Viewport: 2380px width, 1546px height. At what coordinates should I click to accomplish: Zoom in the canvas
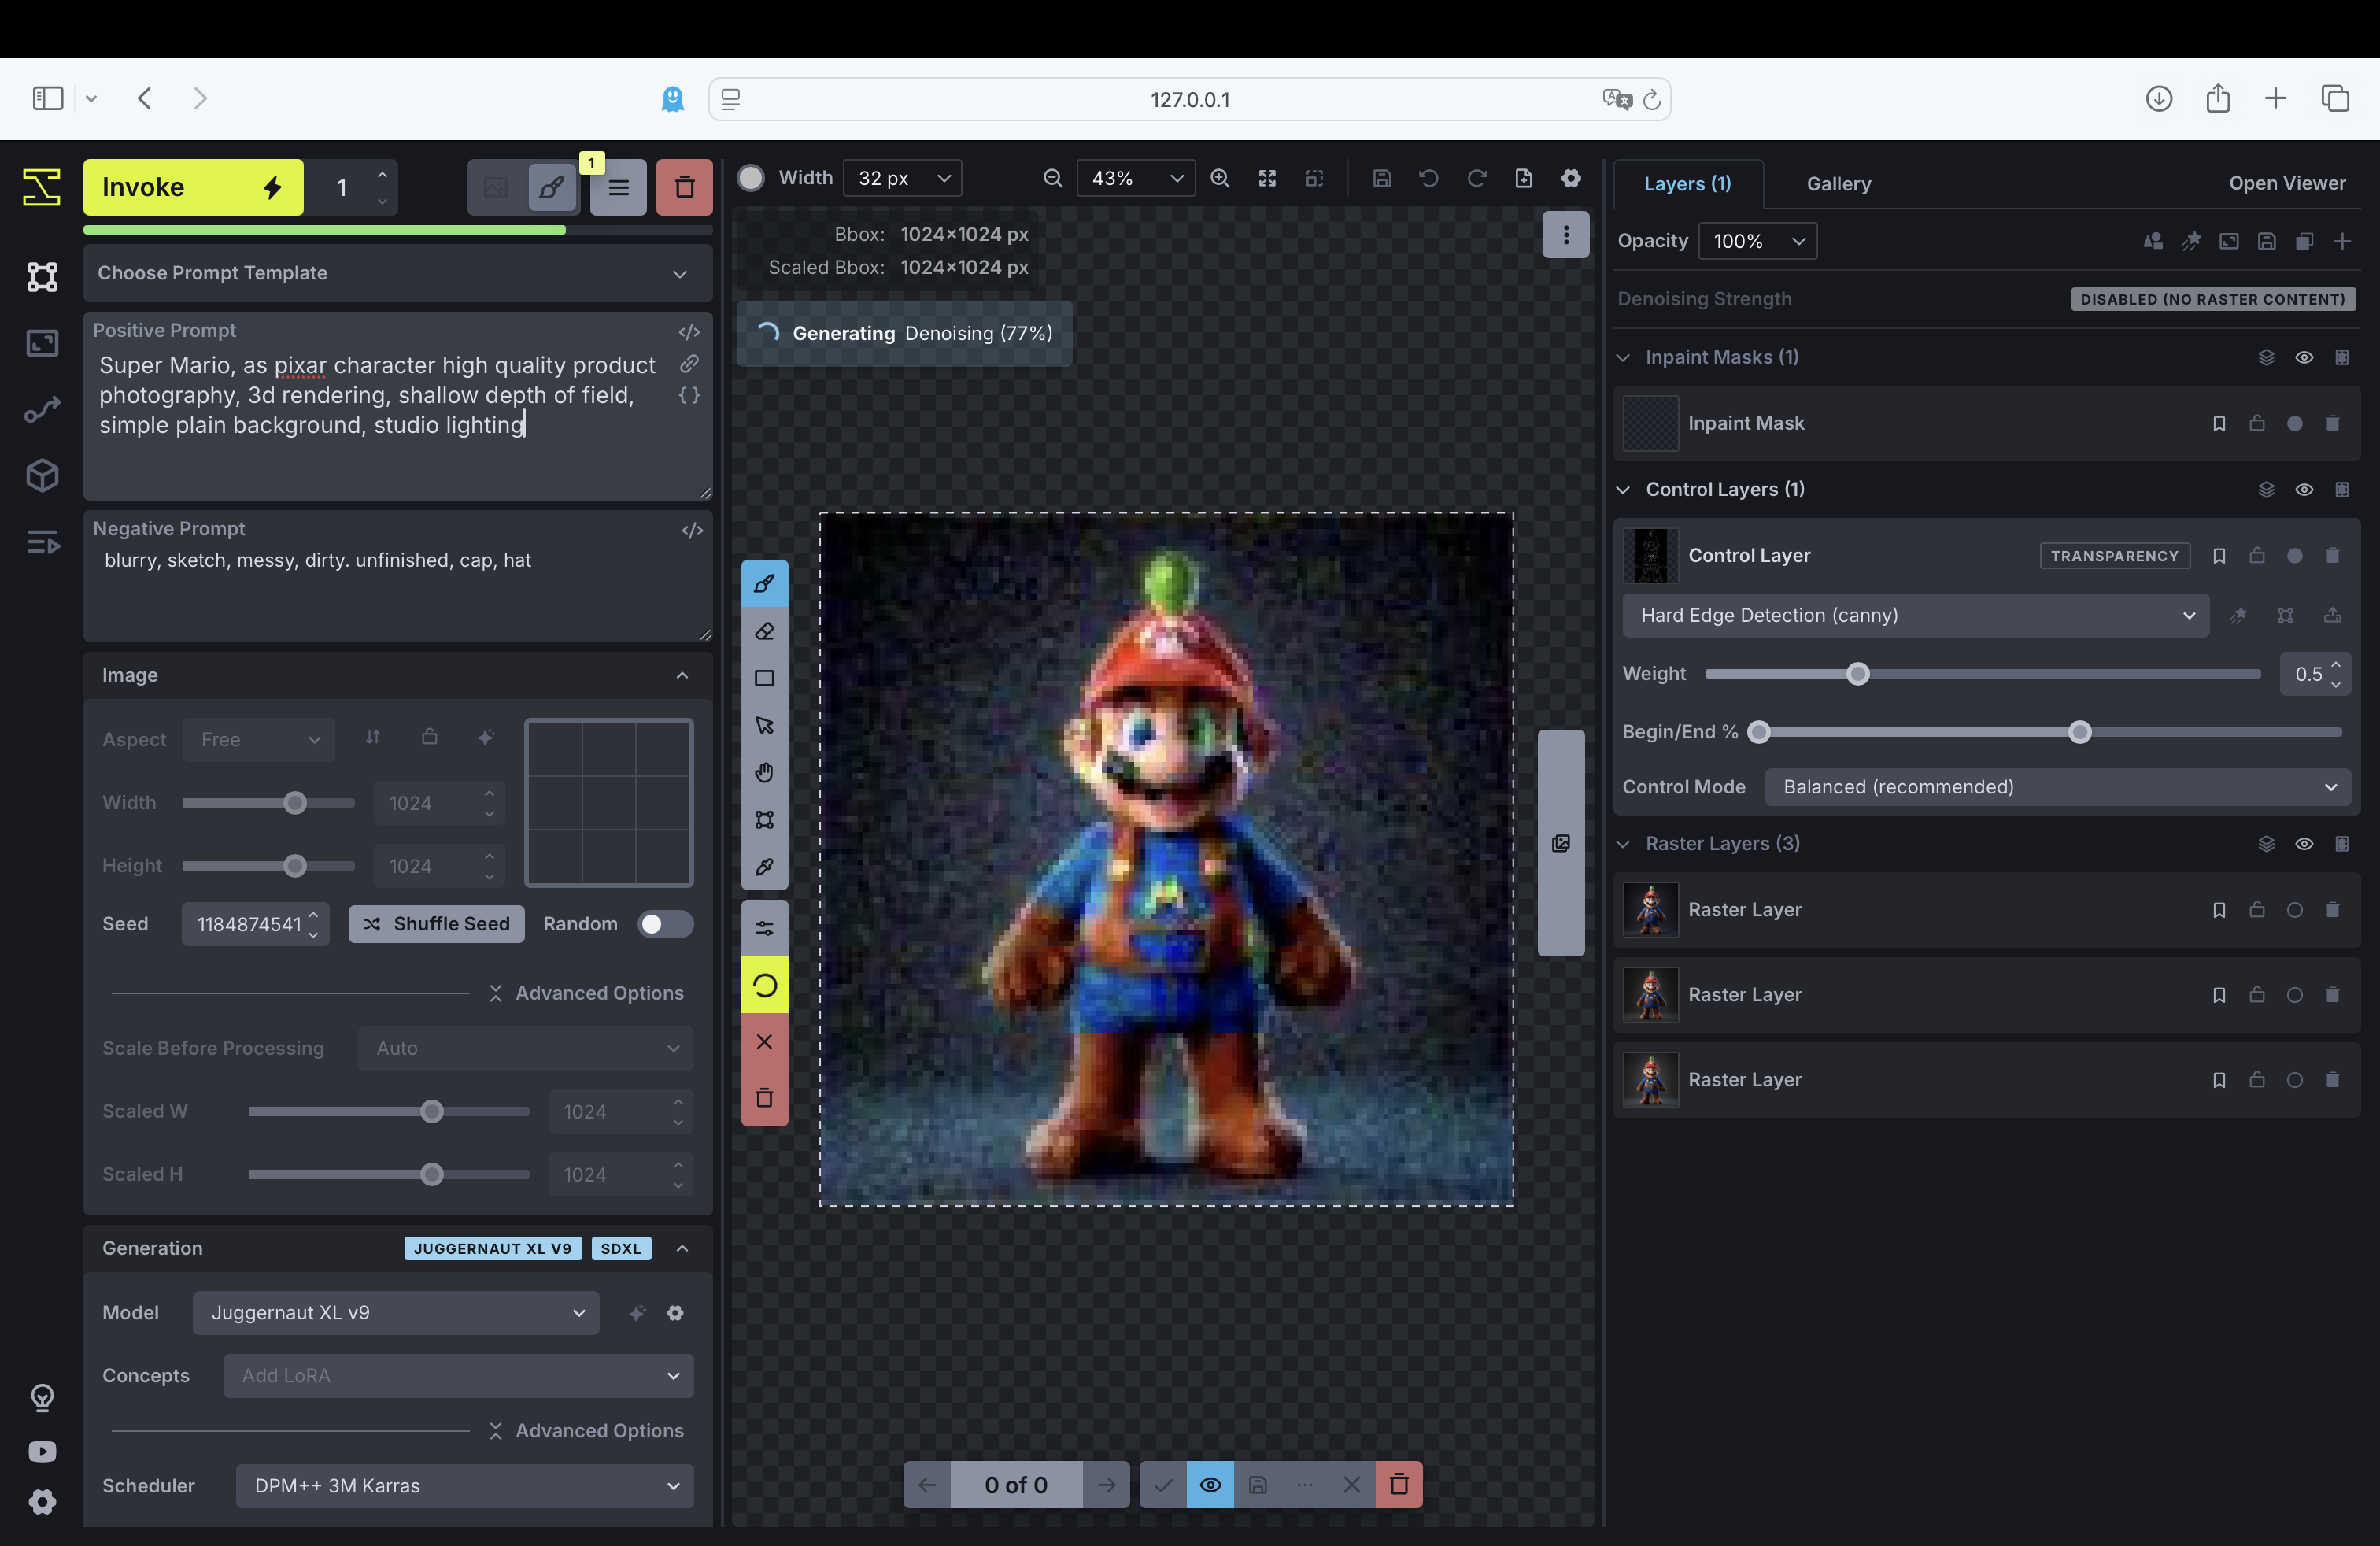point(1219,178)
